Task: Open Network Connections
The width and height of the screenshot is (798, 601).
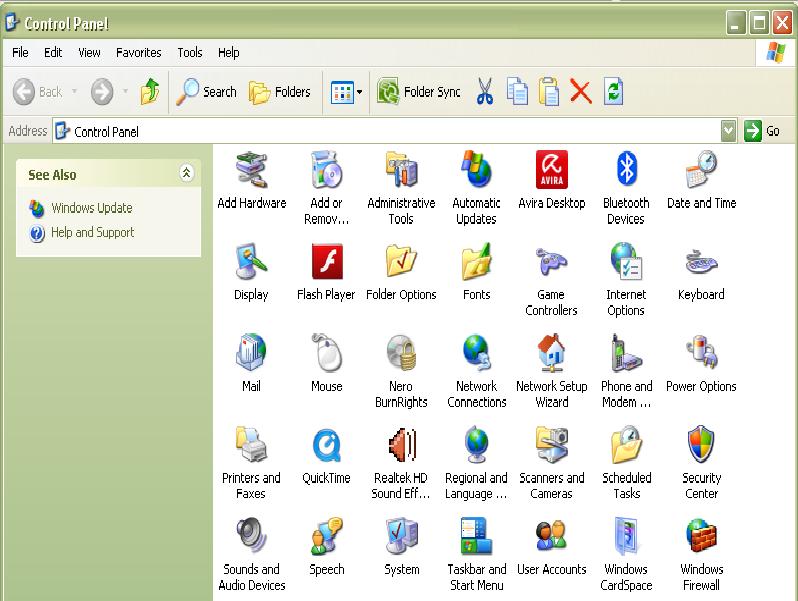Action: click(x=477, y=371)
